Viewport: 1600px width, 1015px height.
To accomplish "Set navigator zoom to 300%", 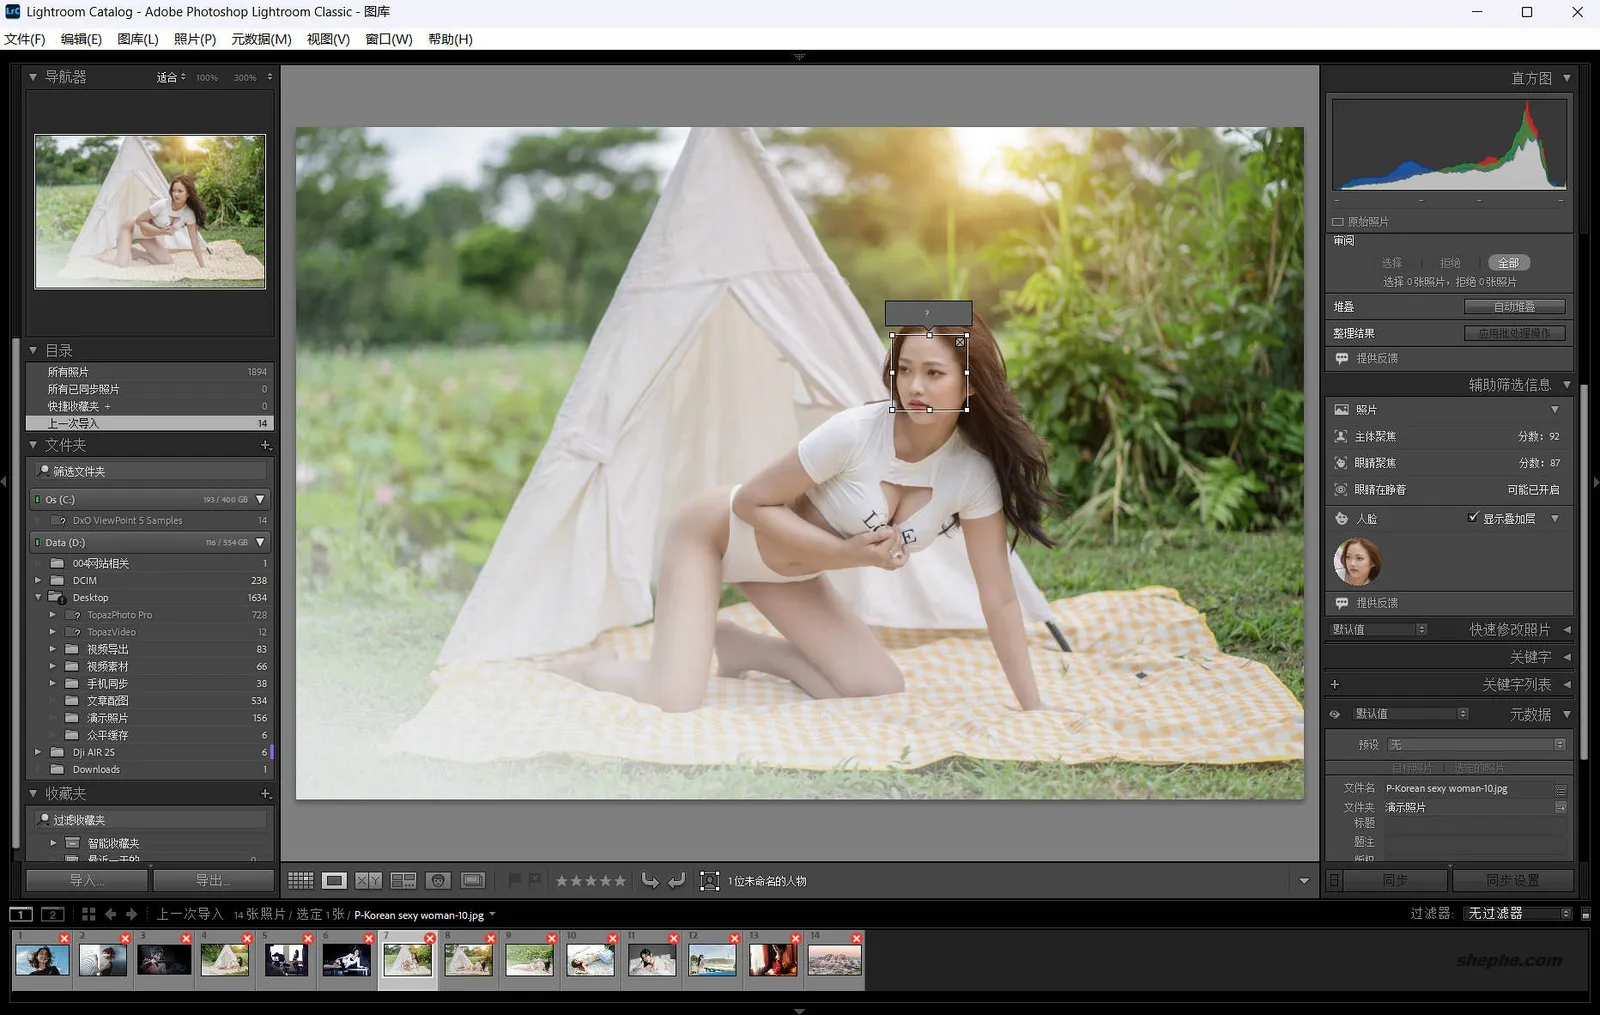I will pyautogui.click(x=245, y=77).
